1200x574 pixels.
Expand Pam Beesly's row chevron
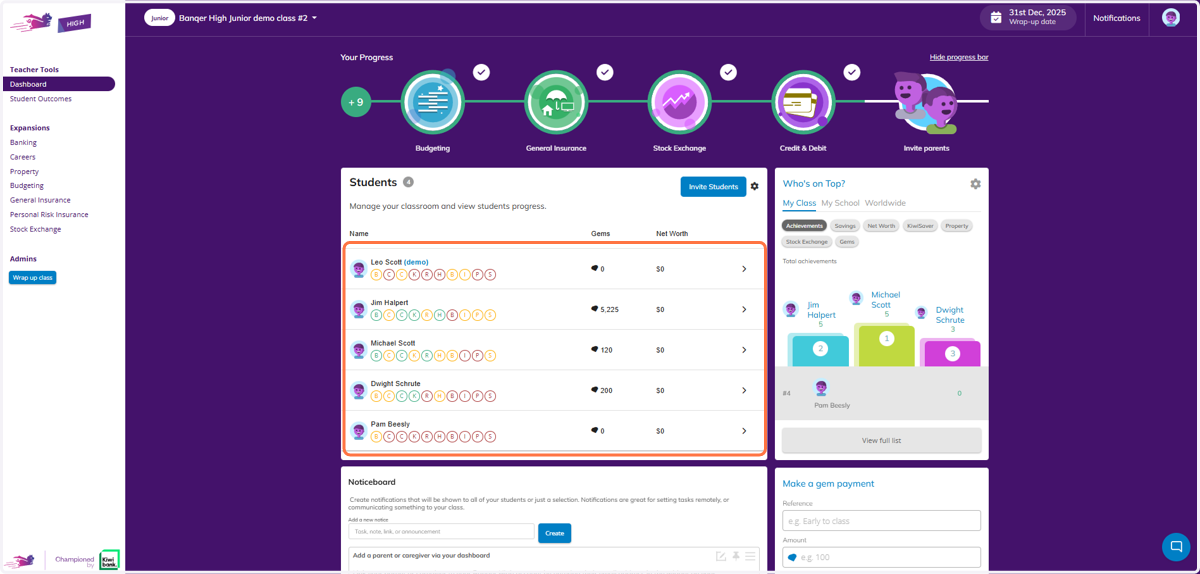(x=744, y=431)
